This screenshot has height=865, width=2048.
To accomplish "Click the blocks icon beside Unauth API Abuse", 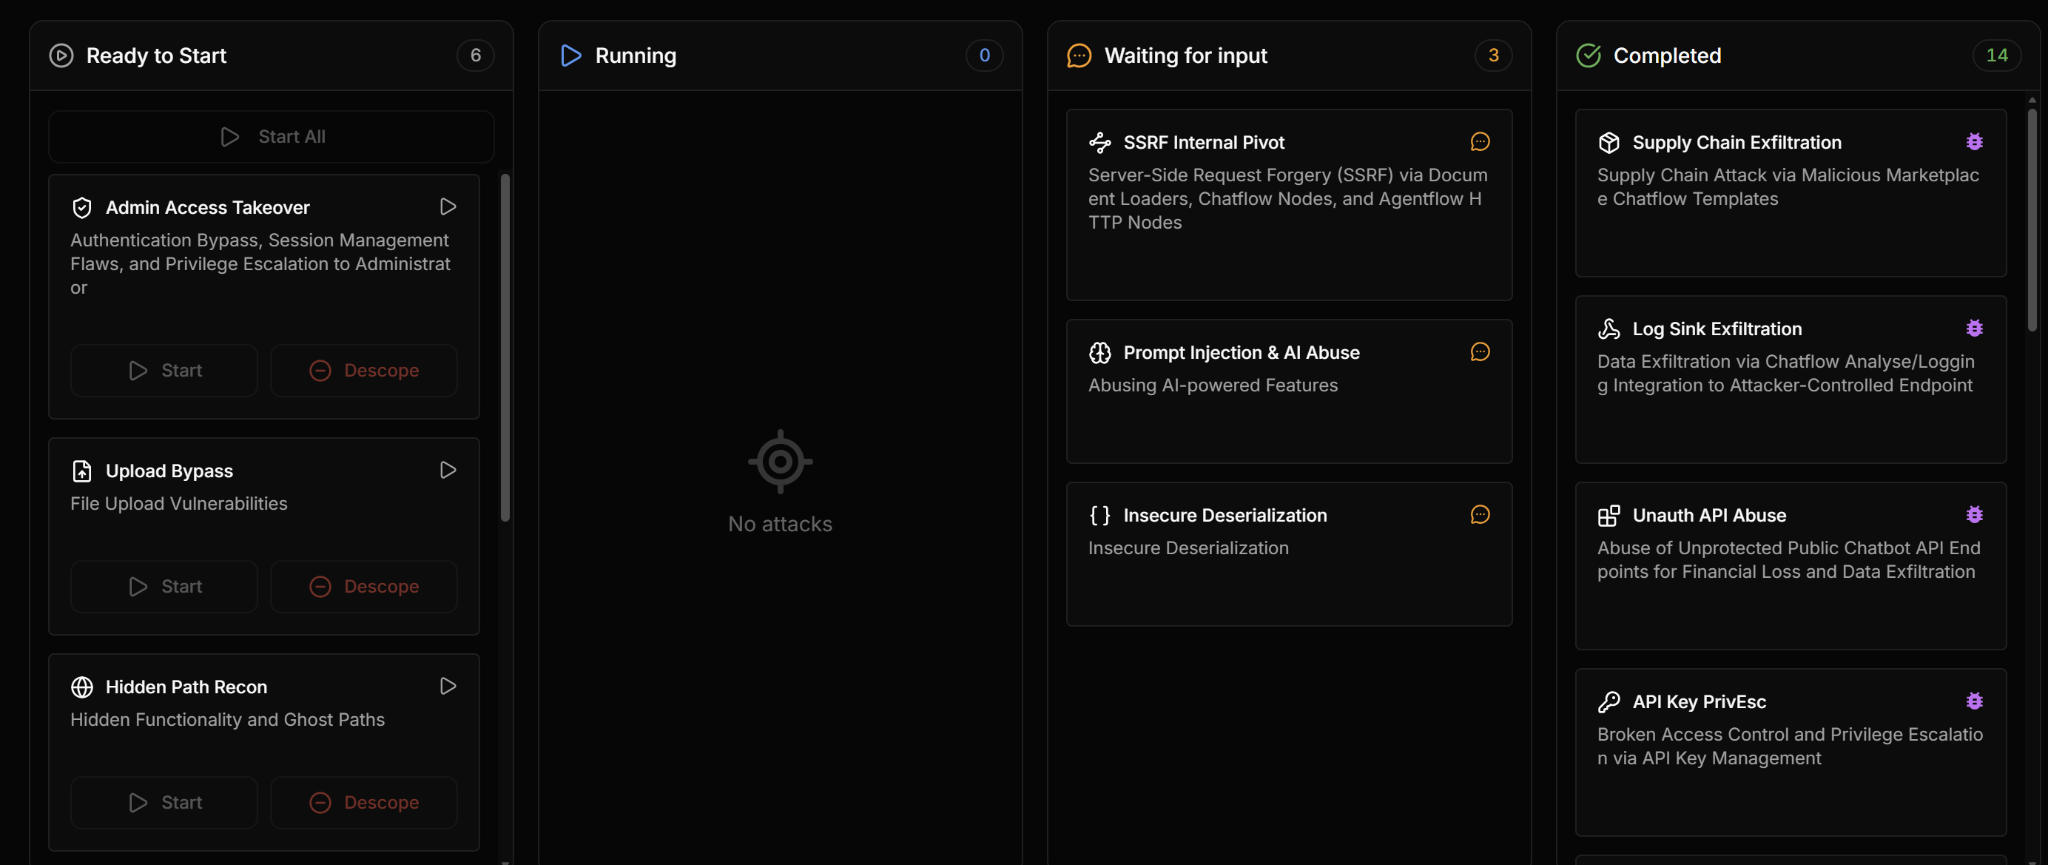I will (1609, 516).
